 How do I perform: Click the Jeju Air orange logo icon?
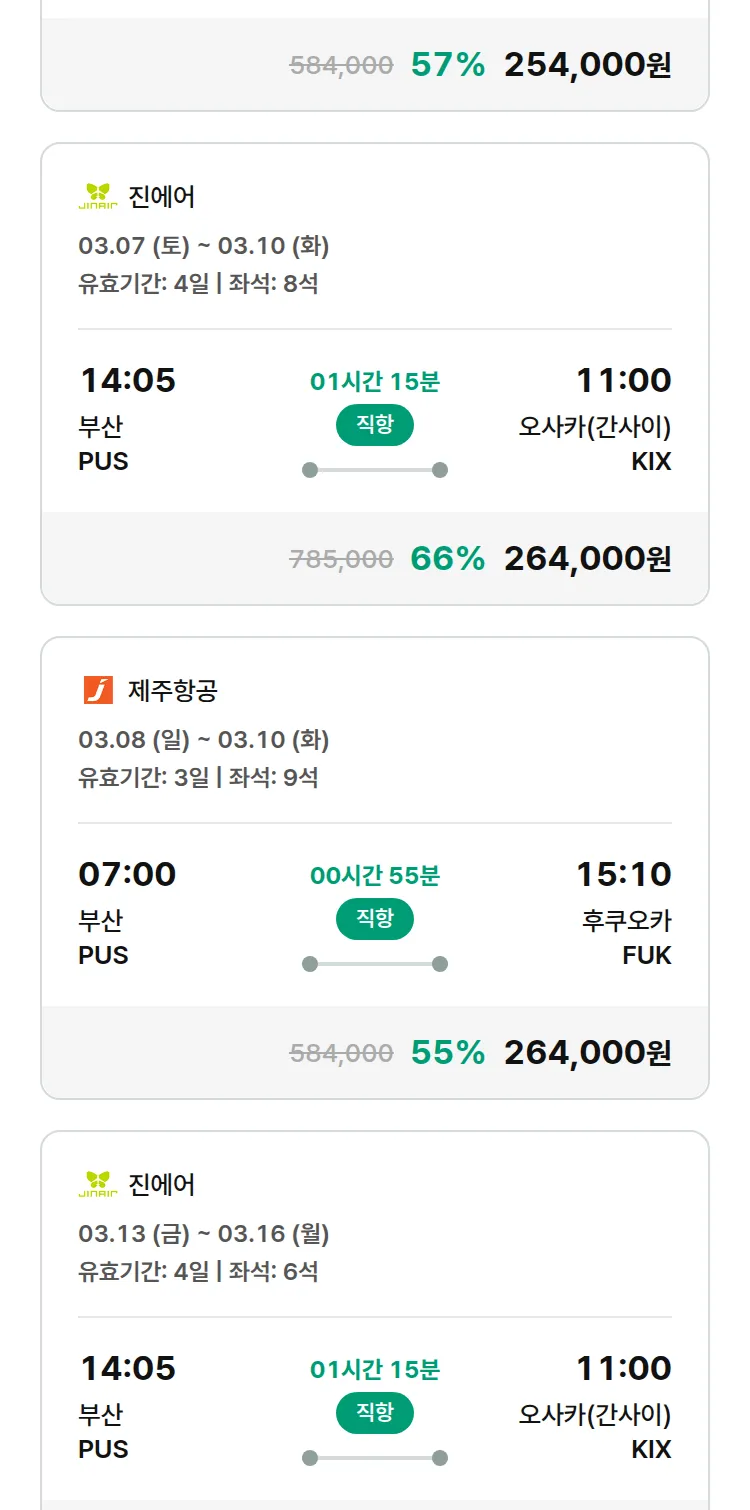[x=98, y=690]
